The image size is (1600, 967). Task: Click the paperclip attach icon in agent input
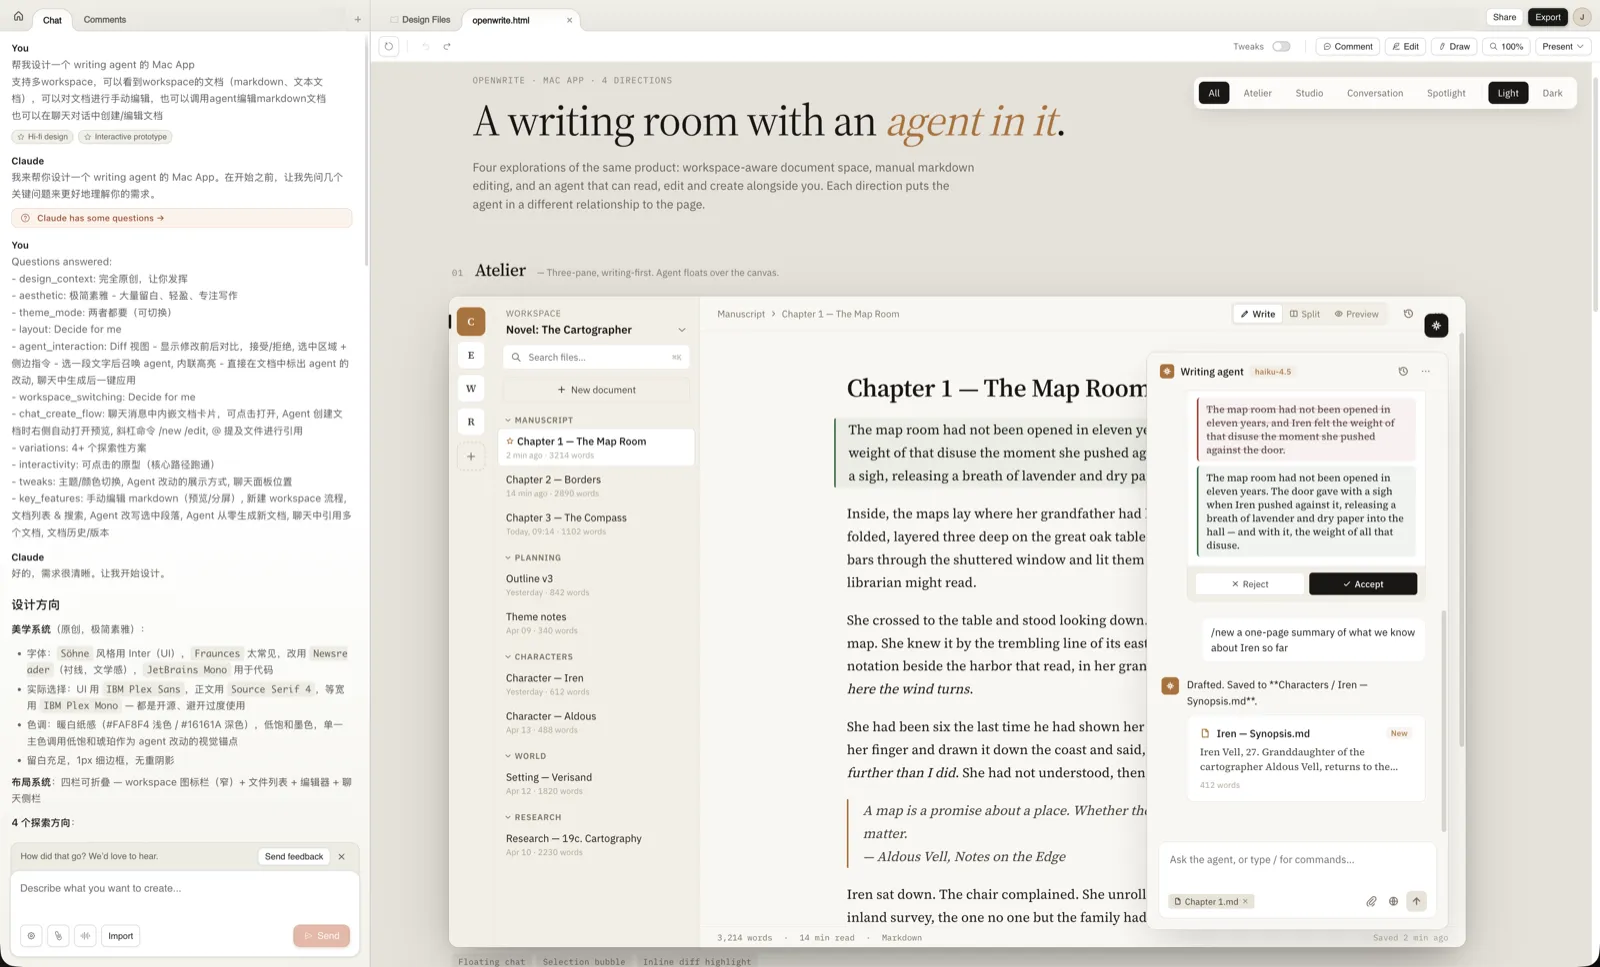[x=1371, y=902]
